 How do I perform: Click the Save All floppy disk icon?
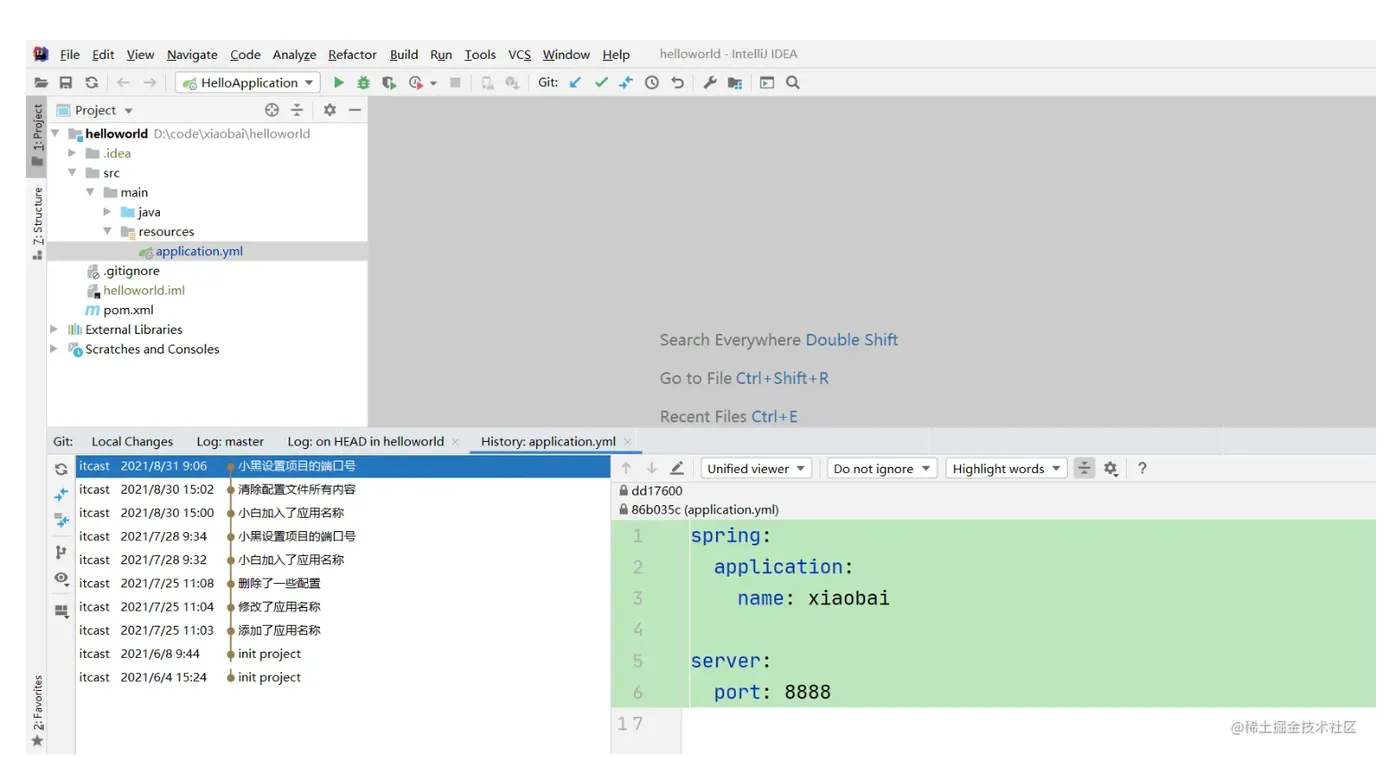66,83
